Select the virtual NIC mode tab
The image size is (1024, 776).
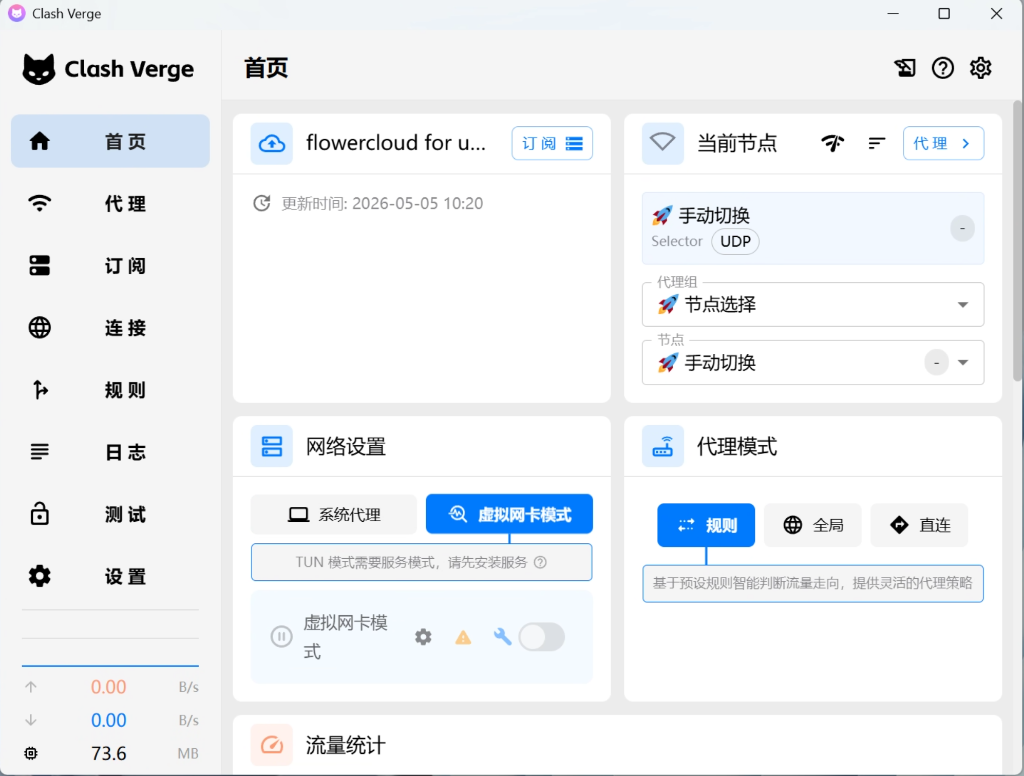[x=509, y=514]
